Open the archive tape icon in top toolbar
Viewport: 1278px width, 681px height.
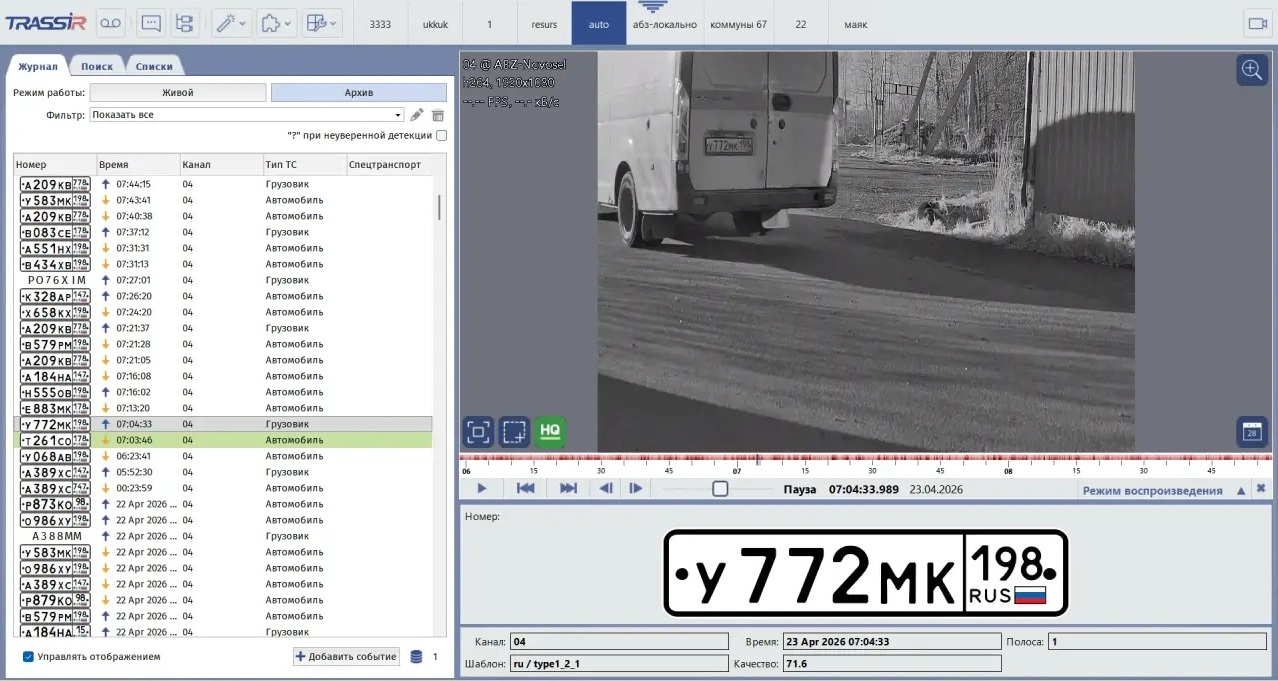click(113, 22)
